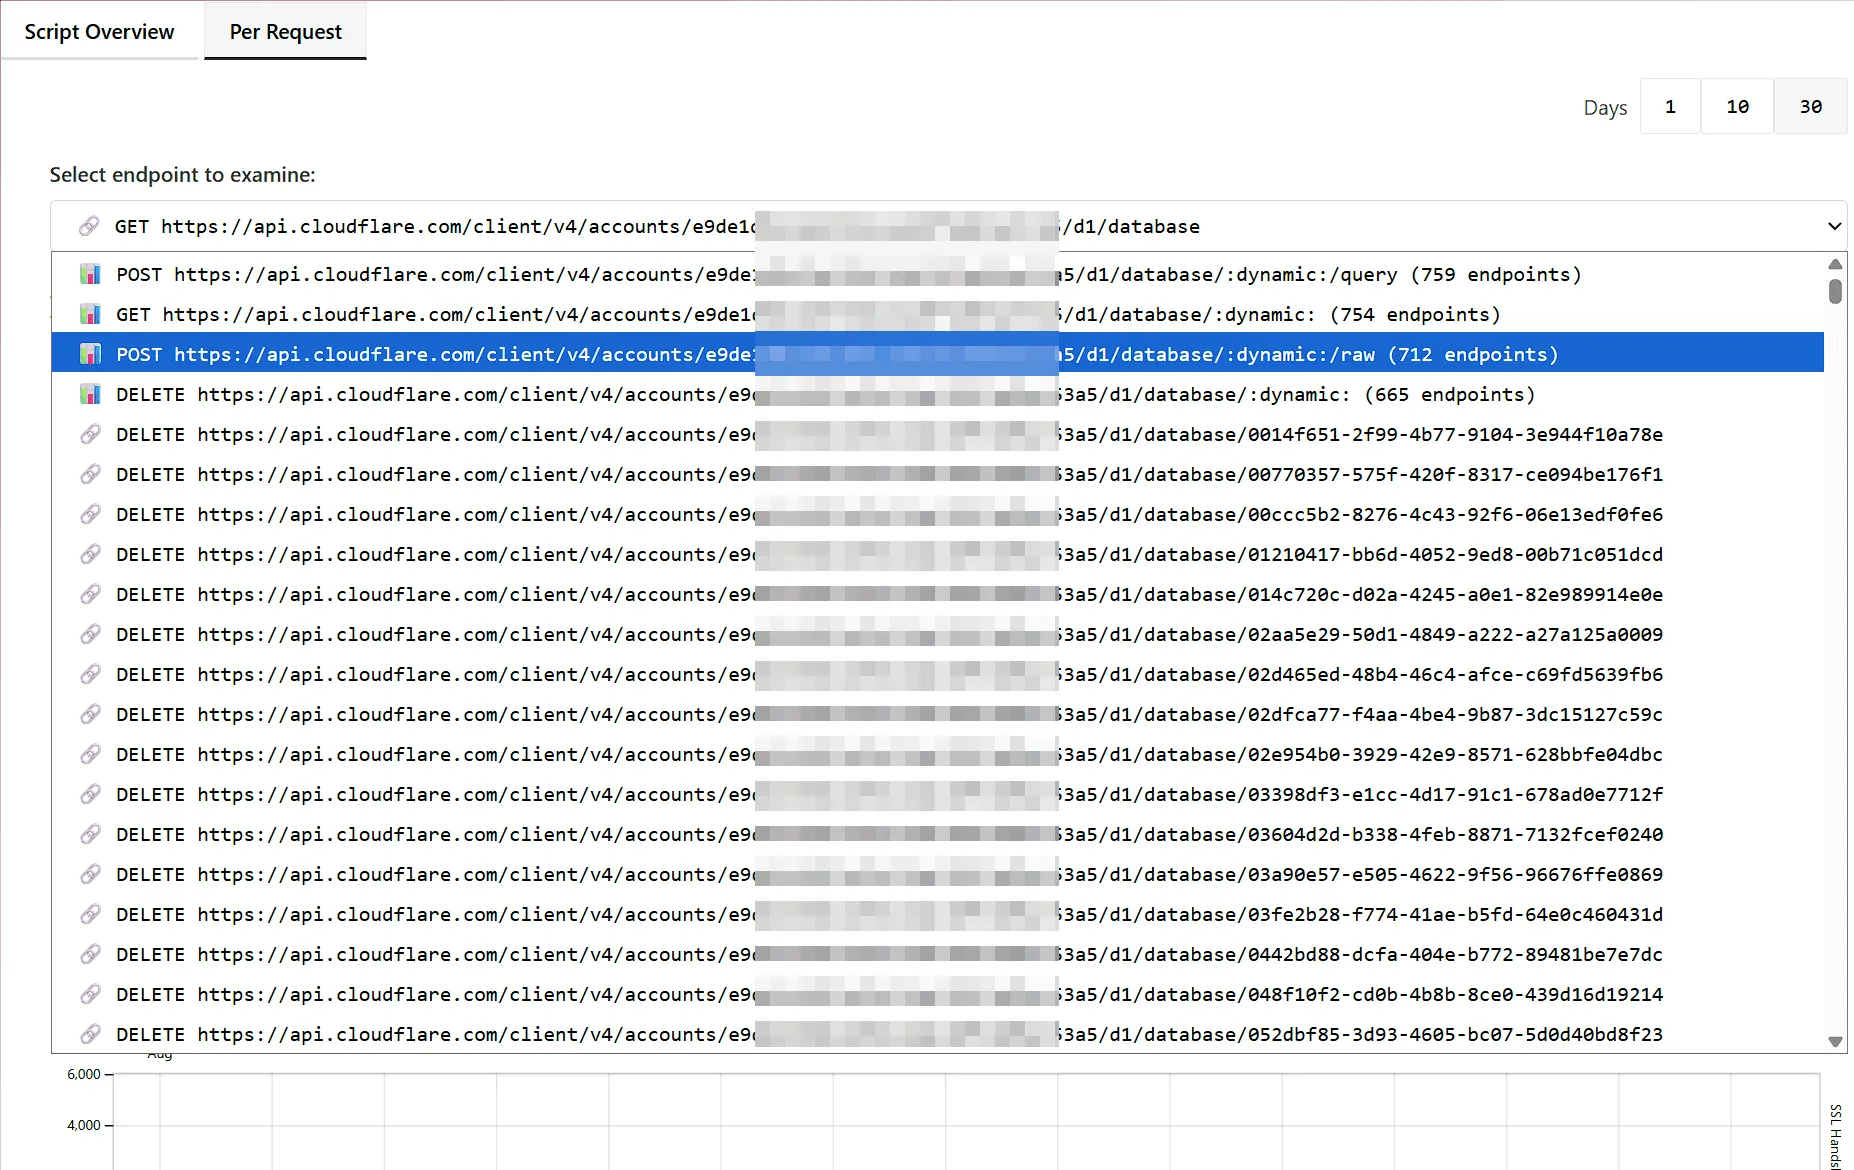Select GET :dynamic: (754 endpoints) option
Image resolution: width=1854 pixels, height=1170 pixels.
pyautogui.click(x=938, y=314)
